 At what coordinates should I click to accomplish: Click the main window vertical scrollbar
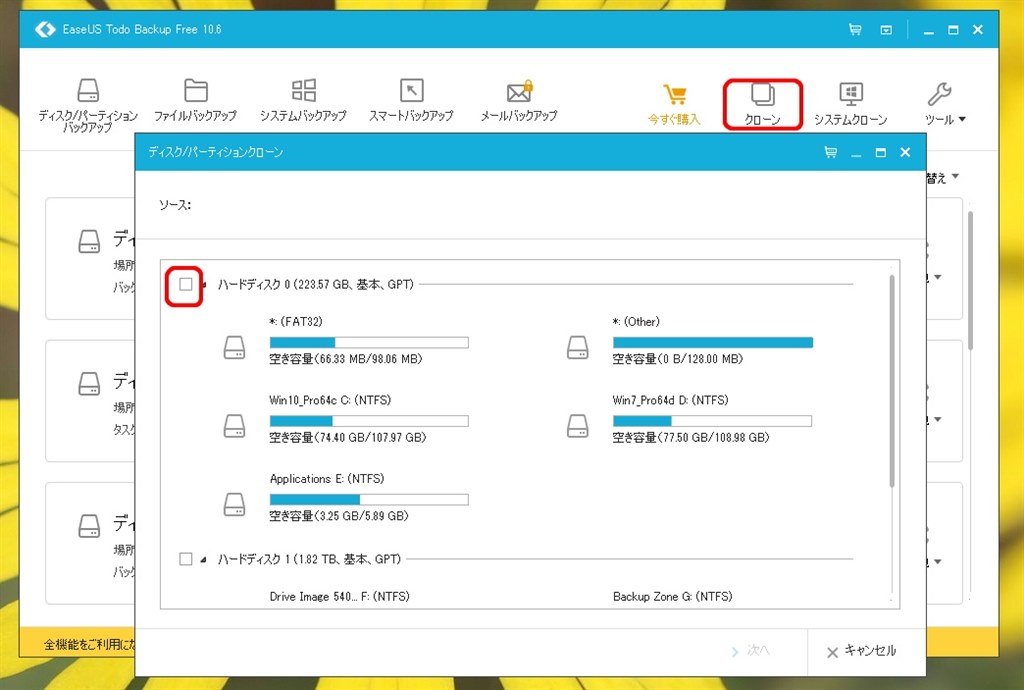pos(970,281)
